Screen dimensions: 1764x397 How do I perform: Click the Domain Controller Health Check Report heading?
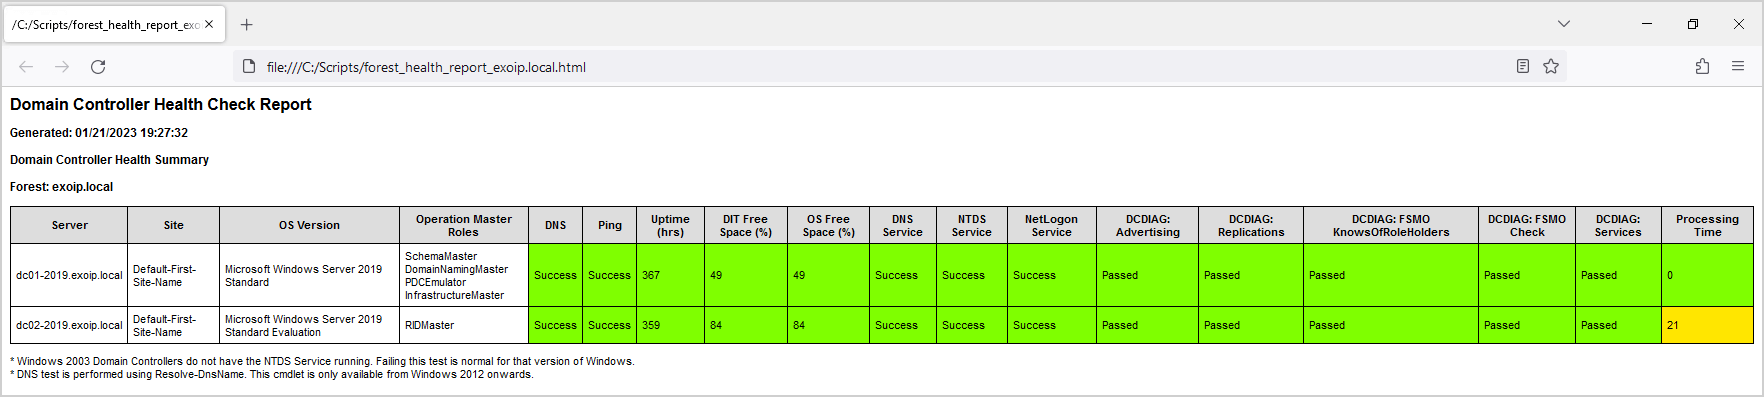161,104
